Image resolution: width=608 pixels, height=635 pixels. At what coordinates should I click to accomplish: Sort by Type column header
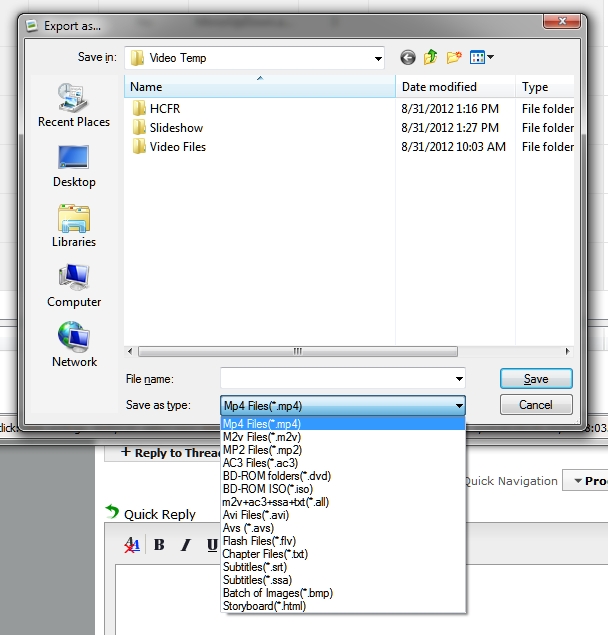(545, 87)
